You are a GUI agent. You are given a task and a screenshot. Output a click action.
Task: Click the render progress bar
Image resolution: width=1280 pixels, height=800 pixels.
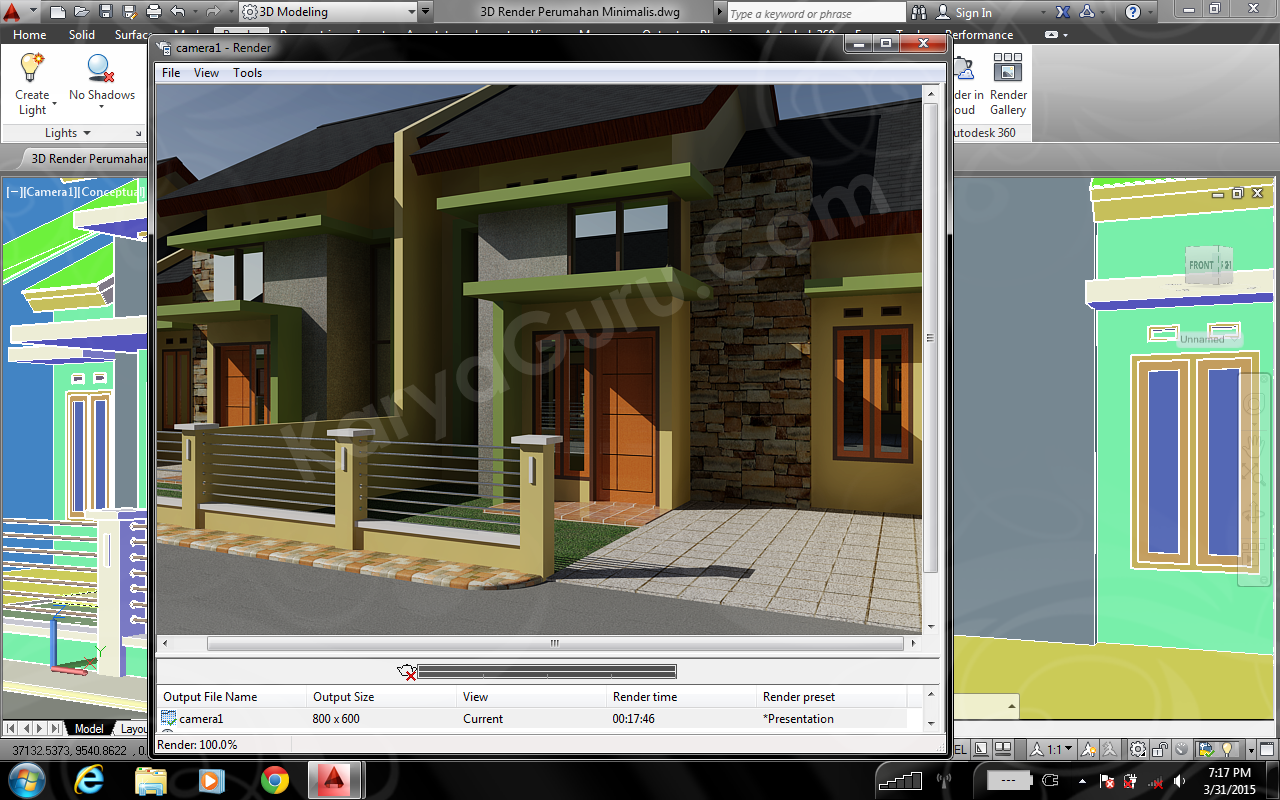pos(546,671)
